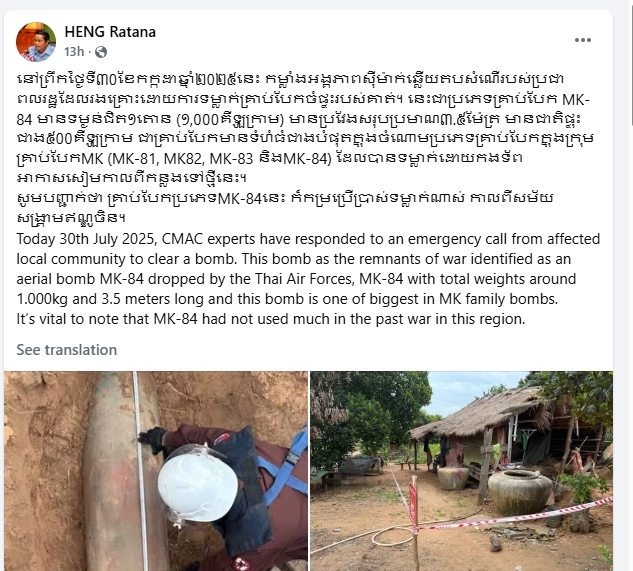Open HENG Ratana's profile picture
This screenshot has width=633, height=571.
[36, 42]
